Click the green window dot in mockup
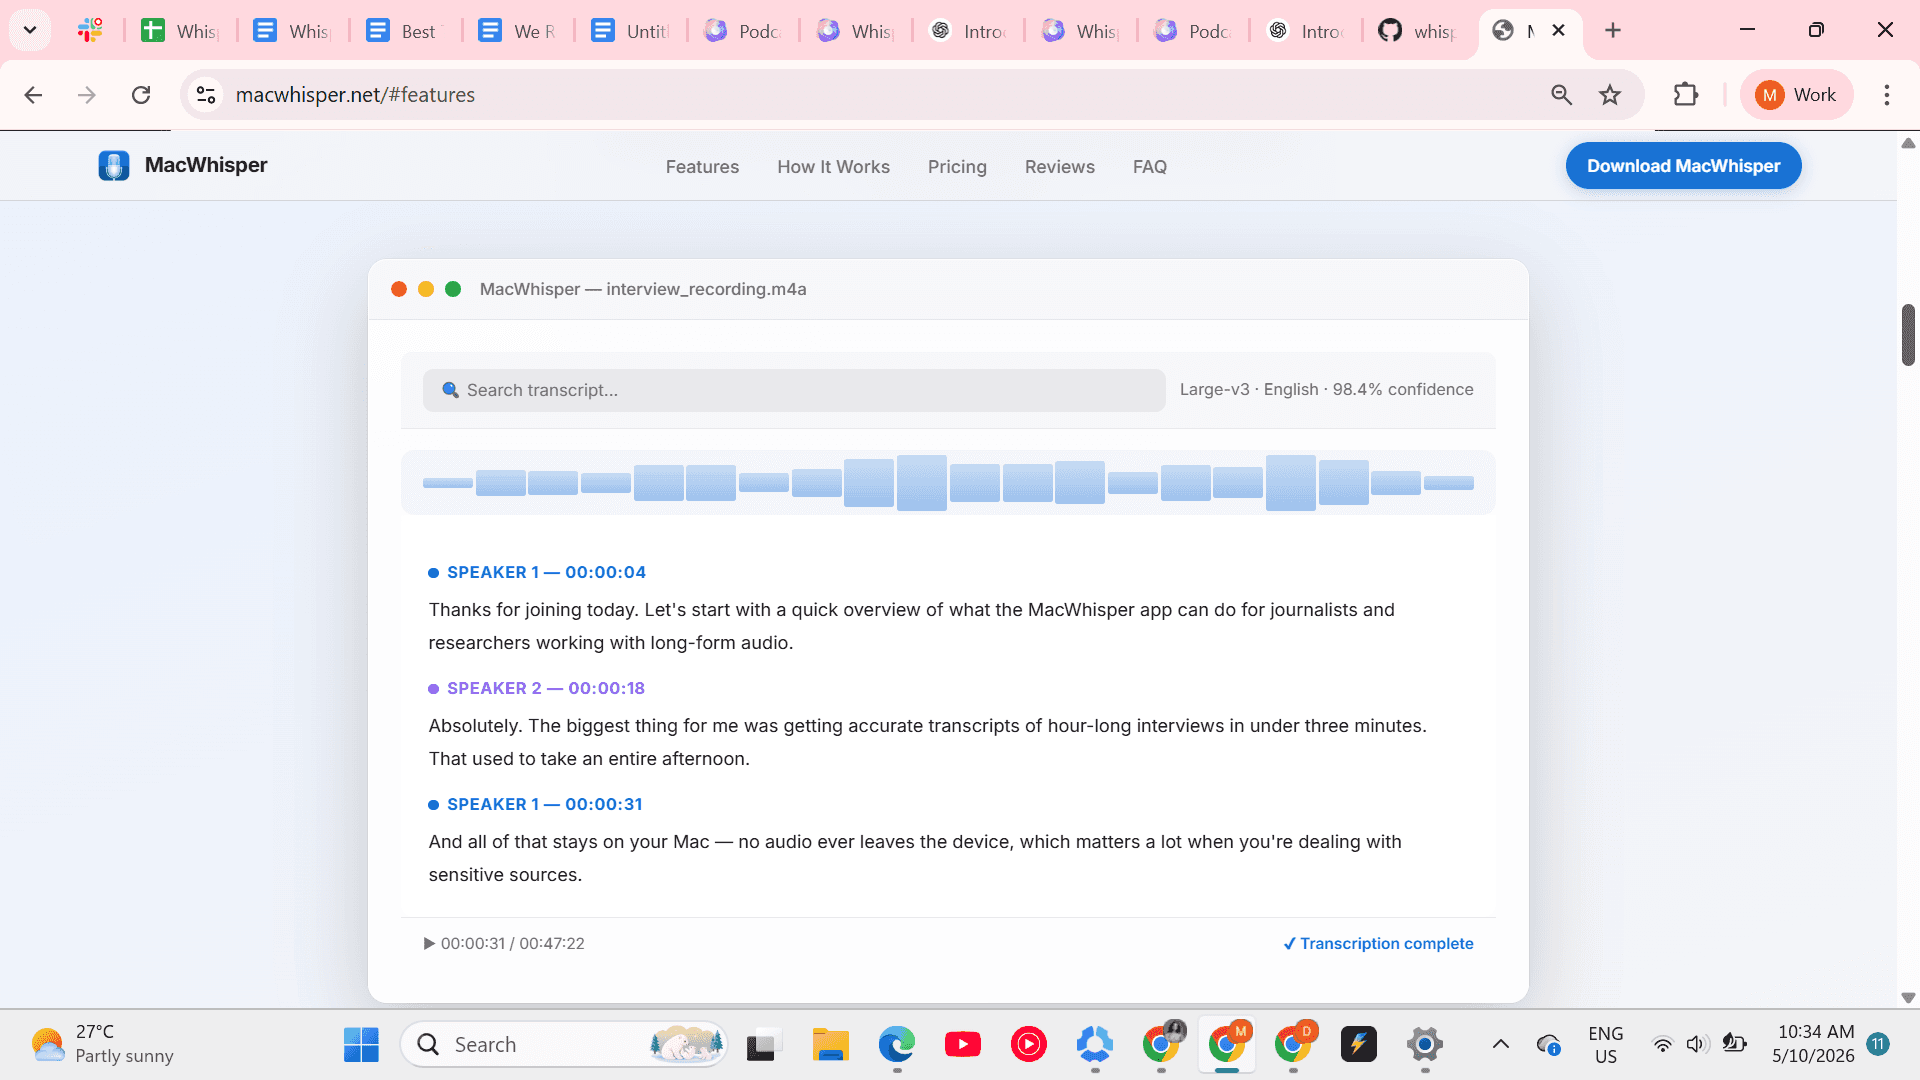This screenshot has height=1080, width=1920. click(x=453, y=289)
